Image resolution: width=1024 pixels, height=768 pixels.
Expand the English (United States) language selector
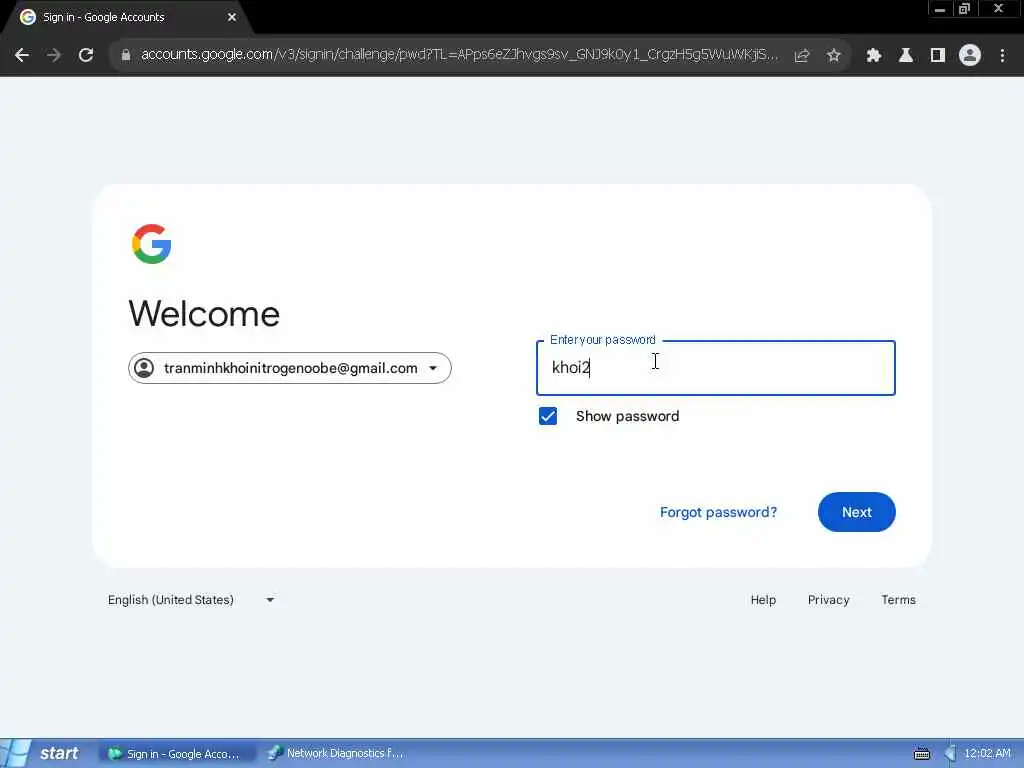tap(191, 600)
